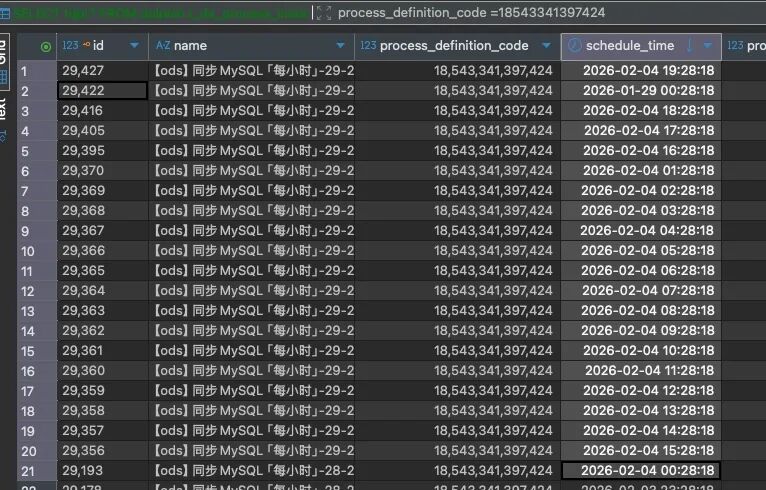The height and width of the screenshot is (490, 766).
Task: Click the AZ type icon on the name column
Action: click(x=163, y=45)
